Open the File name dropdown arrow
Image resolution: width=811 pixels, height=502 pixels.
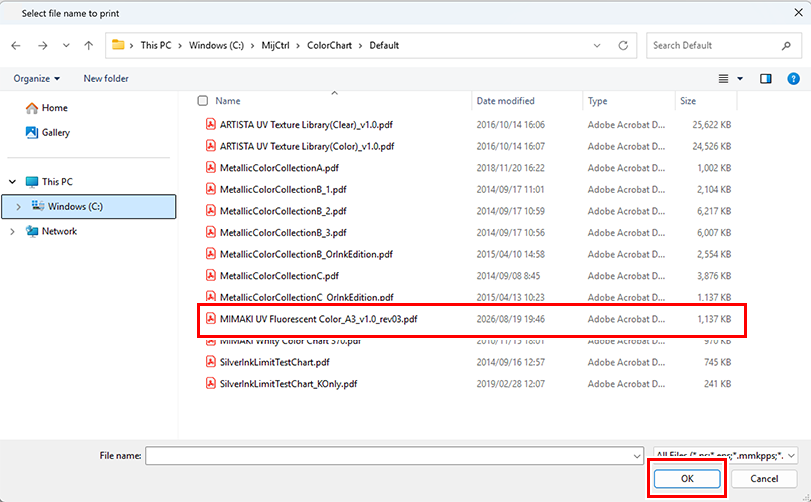(x=637, y=456)
